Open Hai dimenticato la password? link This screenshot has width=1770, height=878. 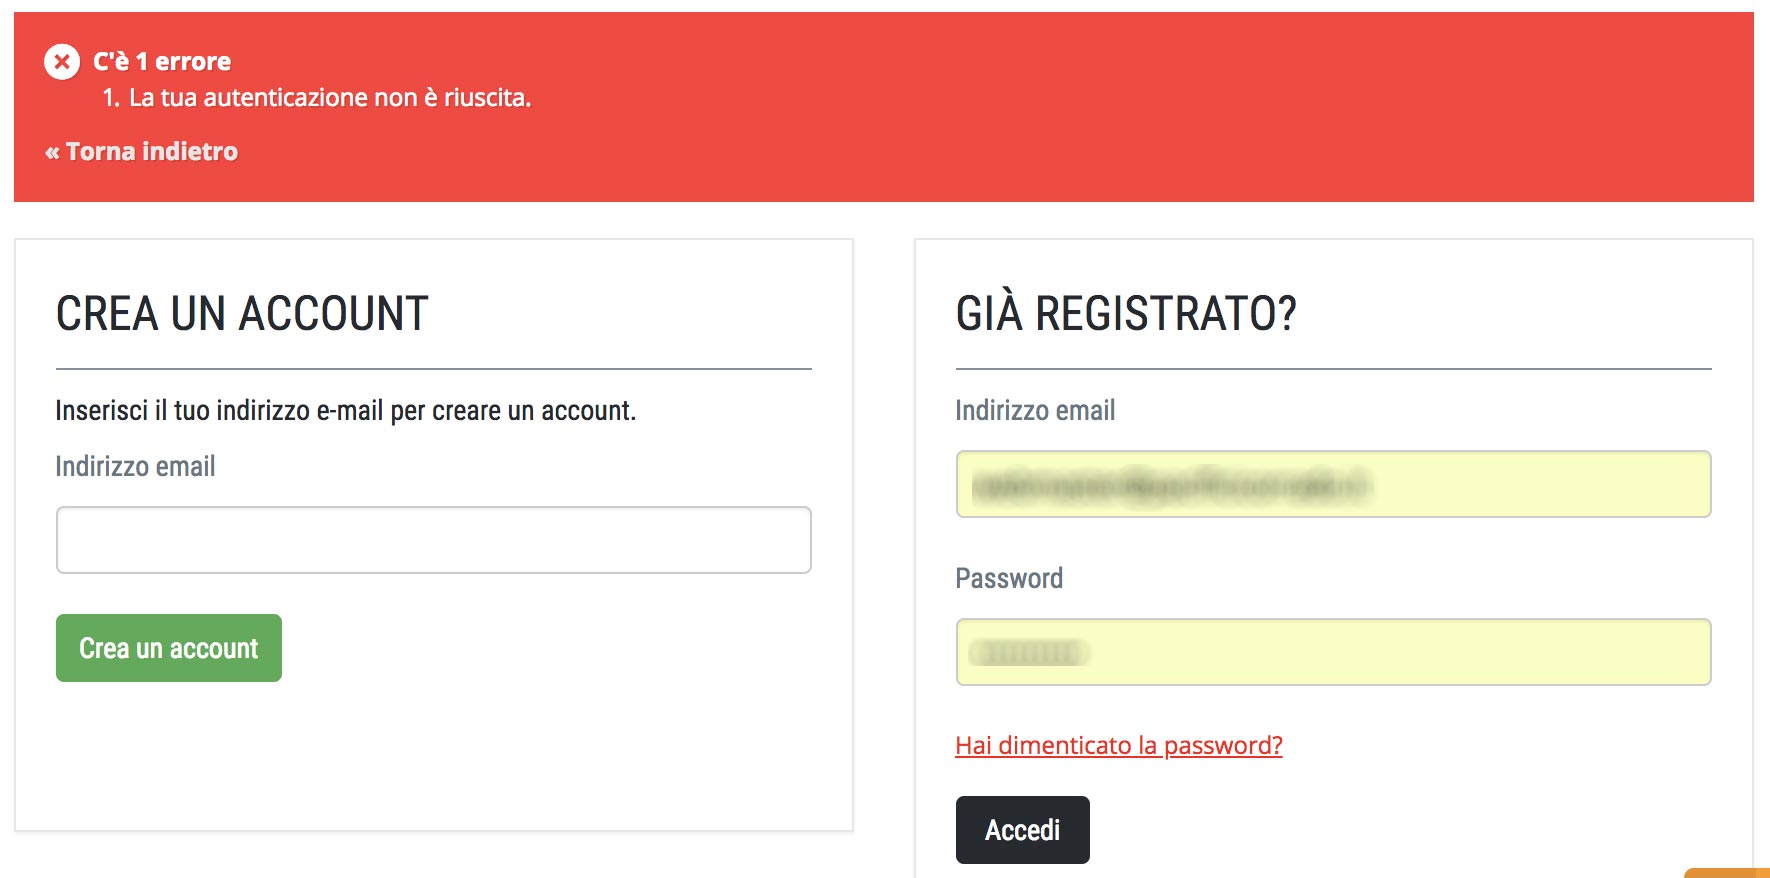click(x=1118, y=746)
